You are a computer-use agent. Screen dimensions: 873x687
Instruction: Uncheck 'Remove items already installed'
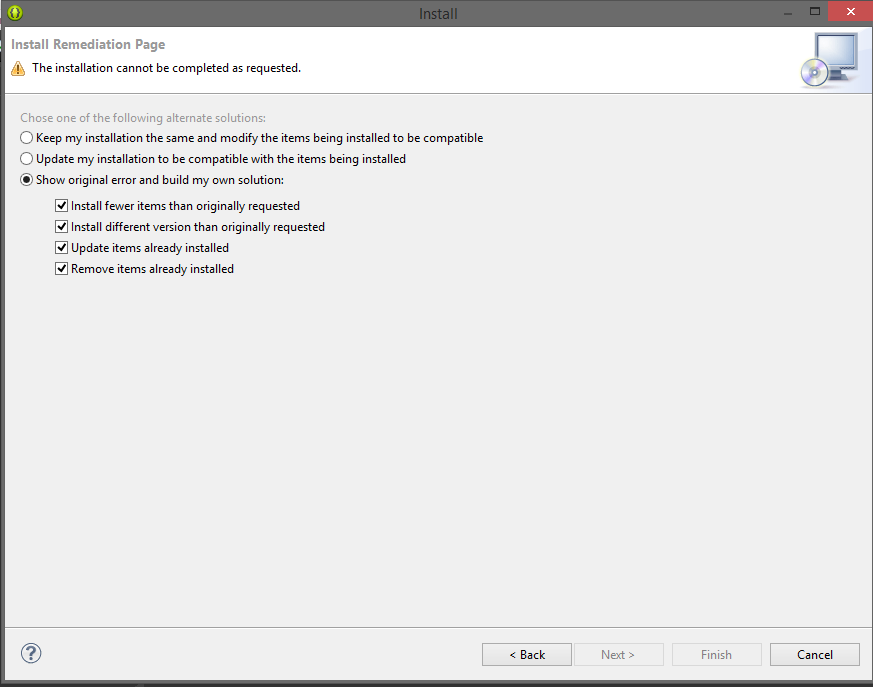coord(62,269)
